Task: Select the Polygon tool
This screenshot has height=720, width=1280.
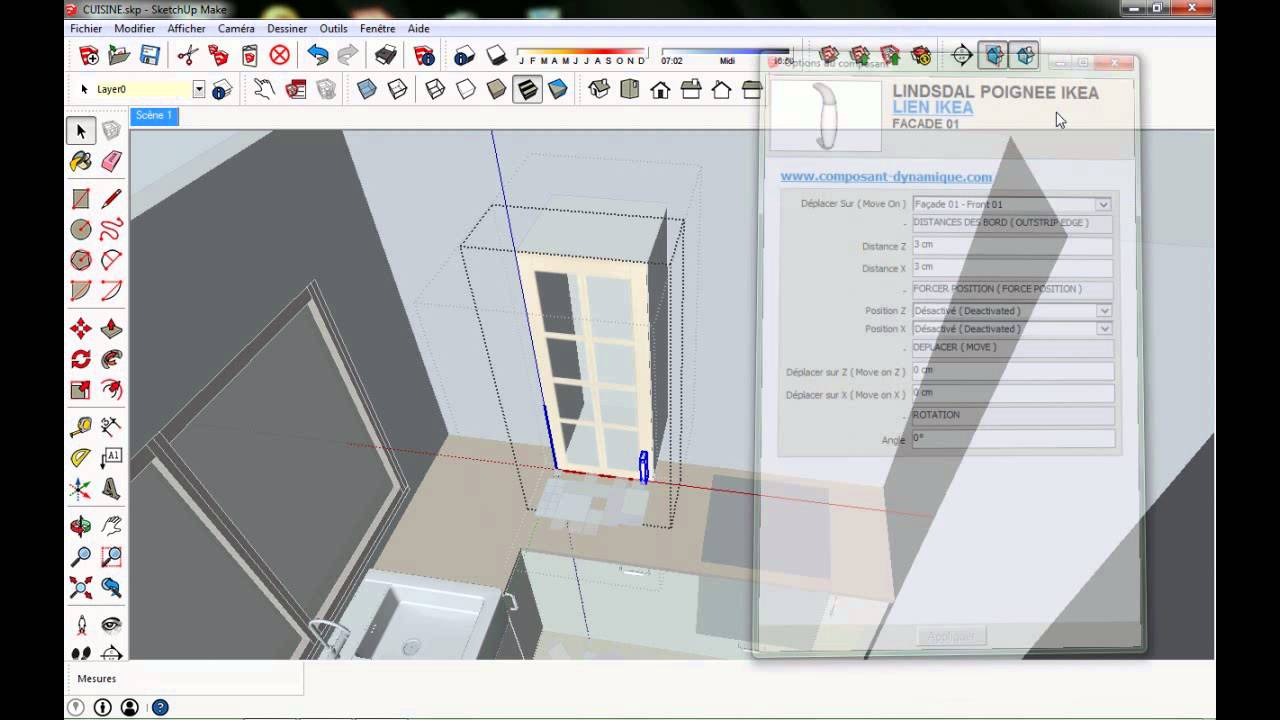Action: tap(81, 260)
